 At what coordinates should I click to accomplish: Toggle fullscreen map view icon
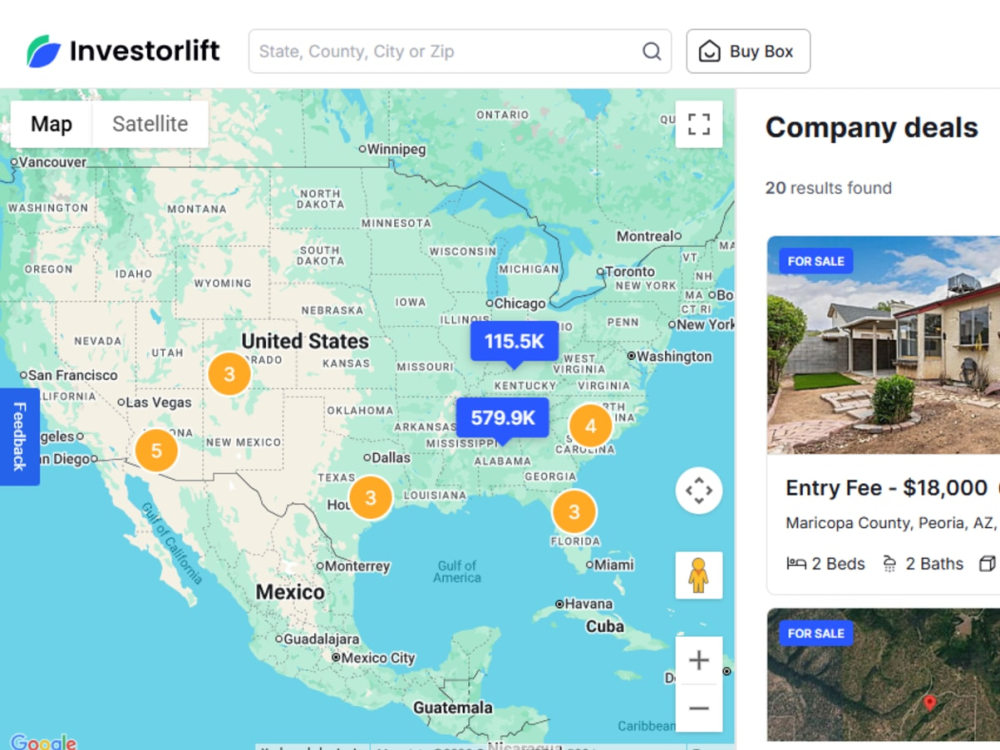click(x=699, y=124)
